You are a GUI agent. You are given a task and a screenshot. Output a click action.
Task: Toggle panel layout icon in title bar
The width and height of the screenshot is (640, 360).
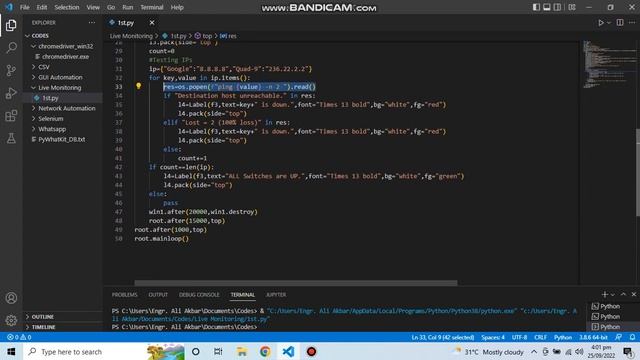(x=547, y=7)
